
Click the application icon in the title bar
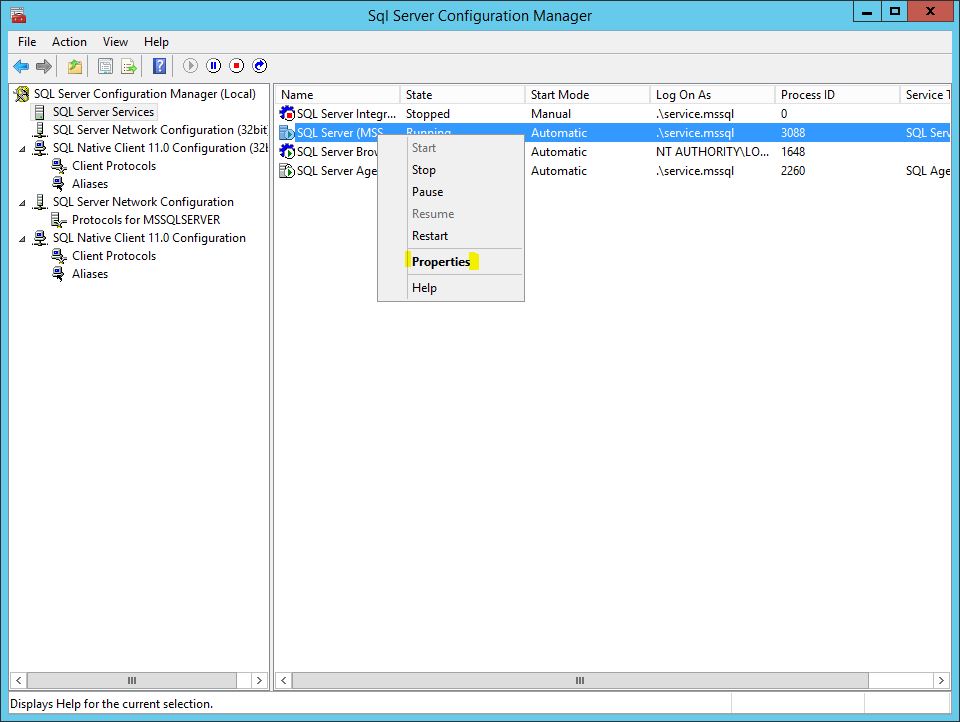pyautogui.click(x=18, y=15)
